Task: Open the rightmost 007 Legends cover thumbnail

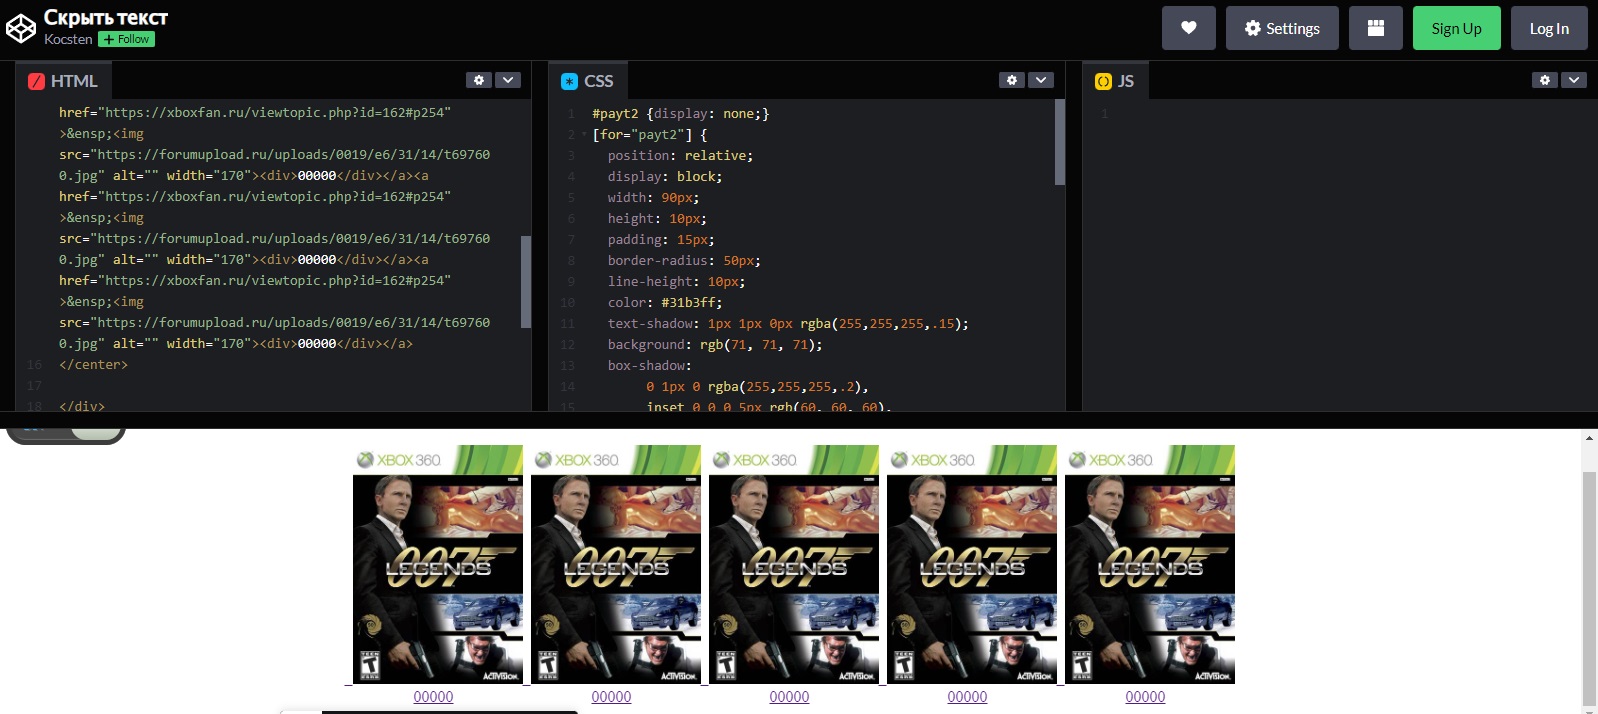Action: tap(1150, 565)
